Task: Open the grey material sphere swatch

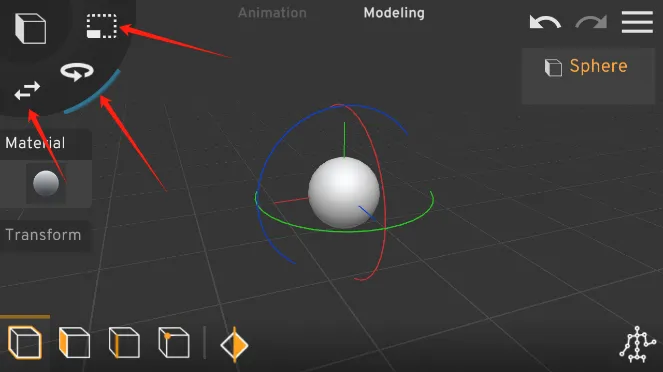Action: pyautogui.click(x=46, y=183)
